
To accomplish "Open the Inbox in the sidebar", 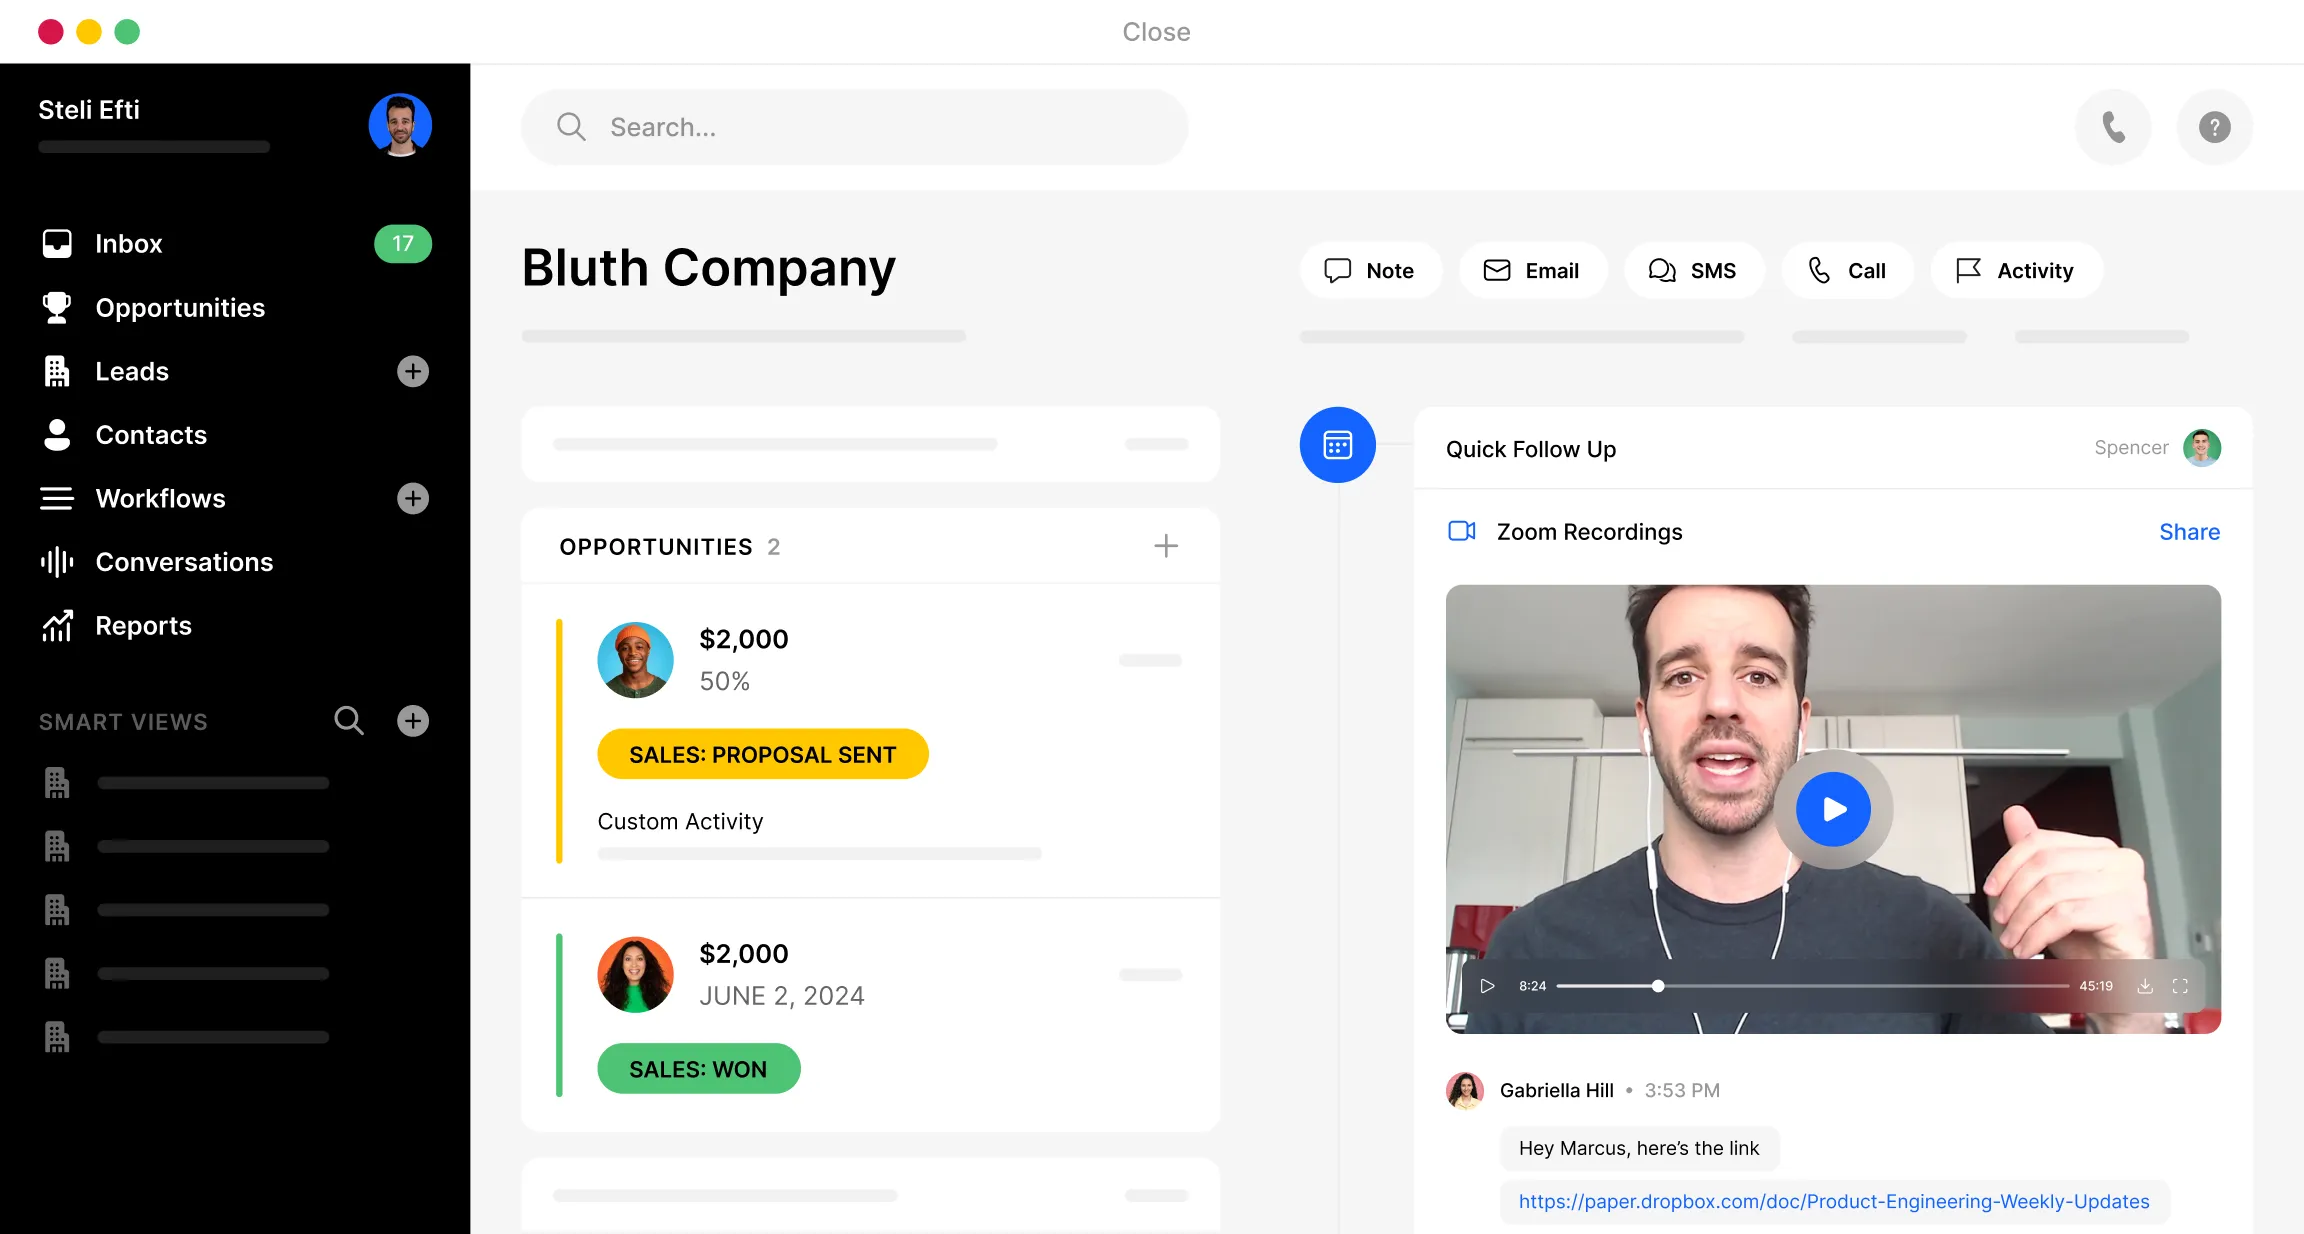I will point(128,244).
